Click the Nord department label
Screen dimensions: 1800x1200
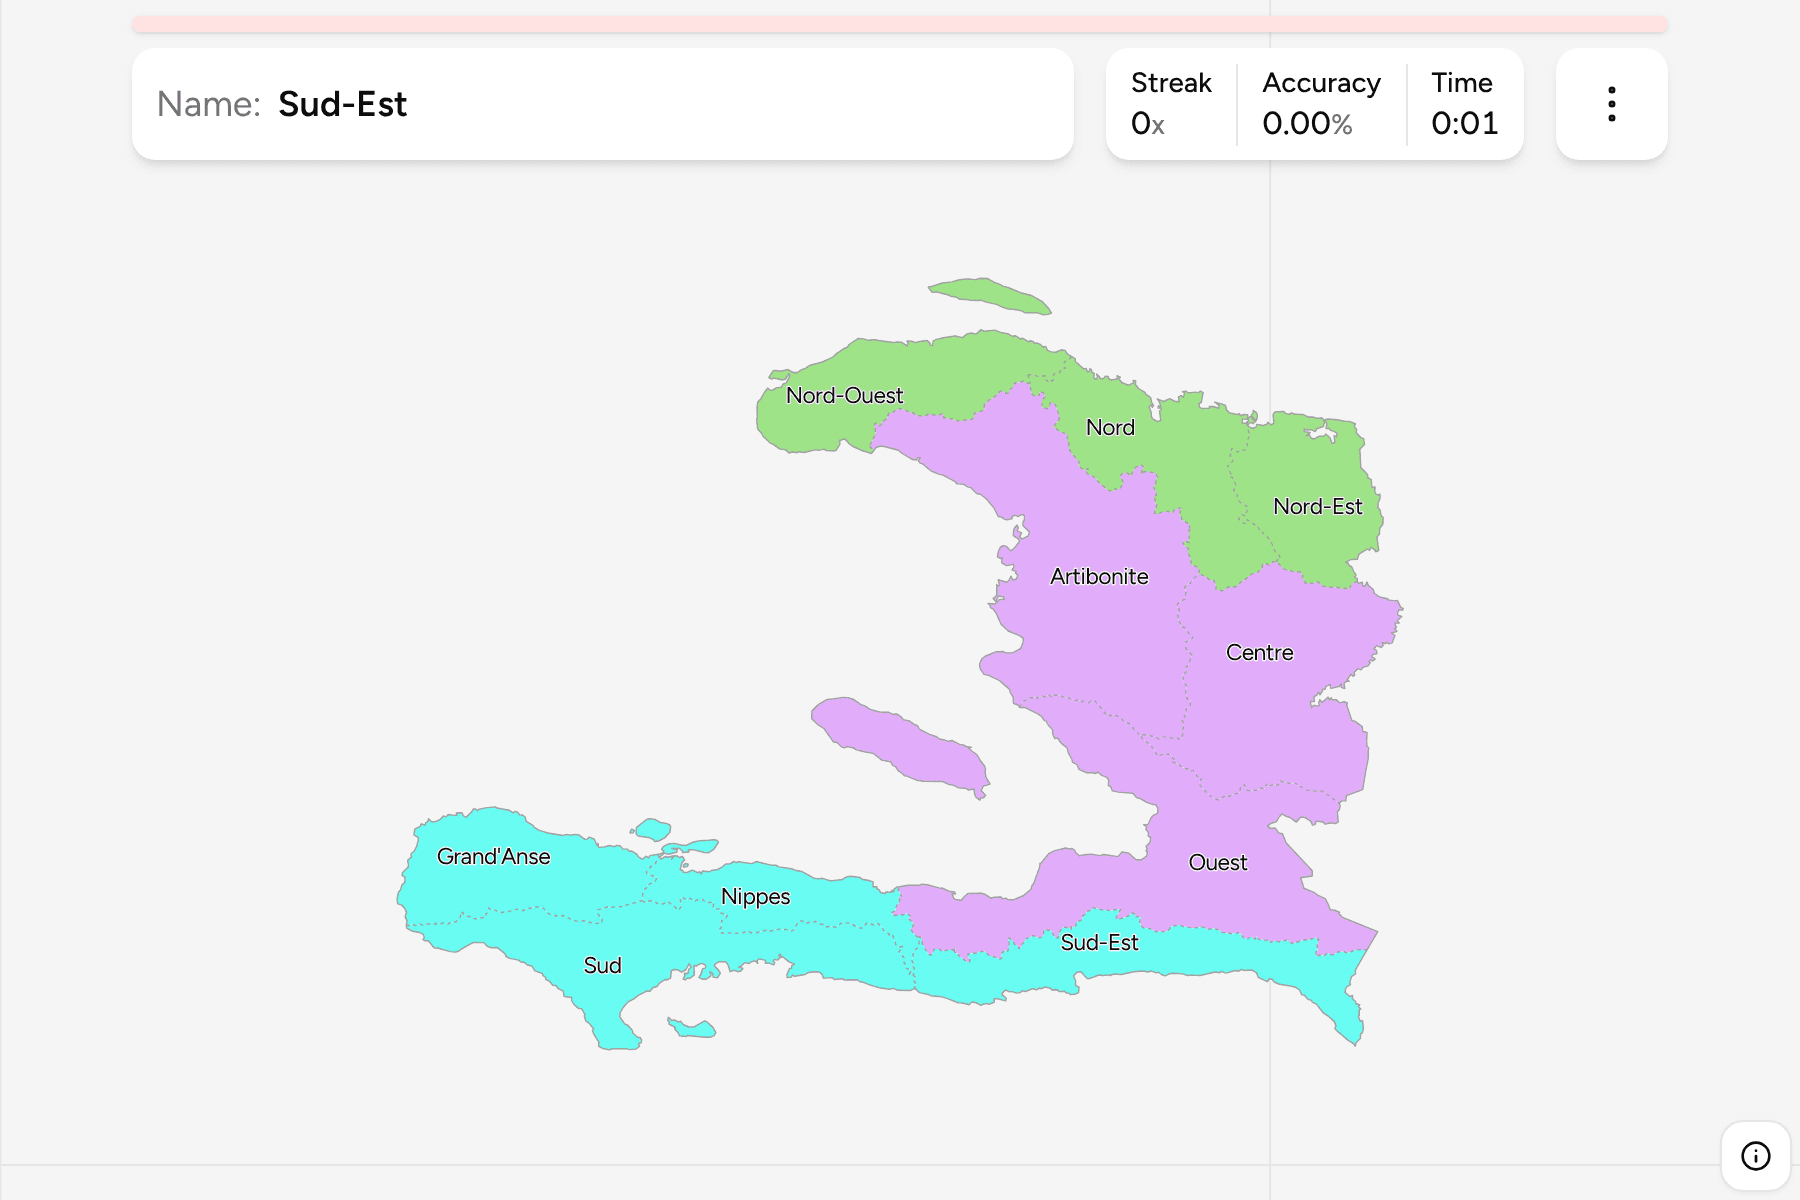1110,427
